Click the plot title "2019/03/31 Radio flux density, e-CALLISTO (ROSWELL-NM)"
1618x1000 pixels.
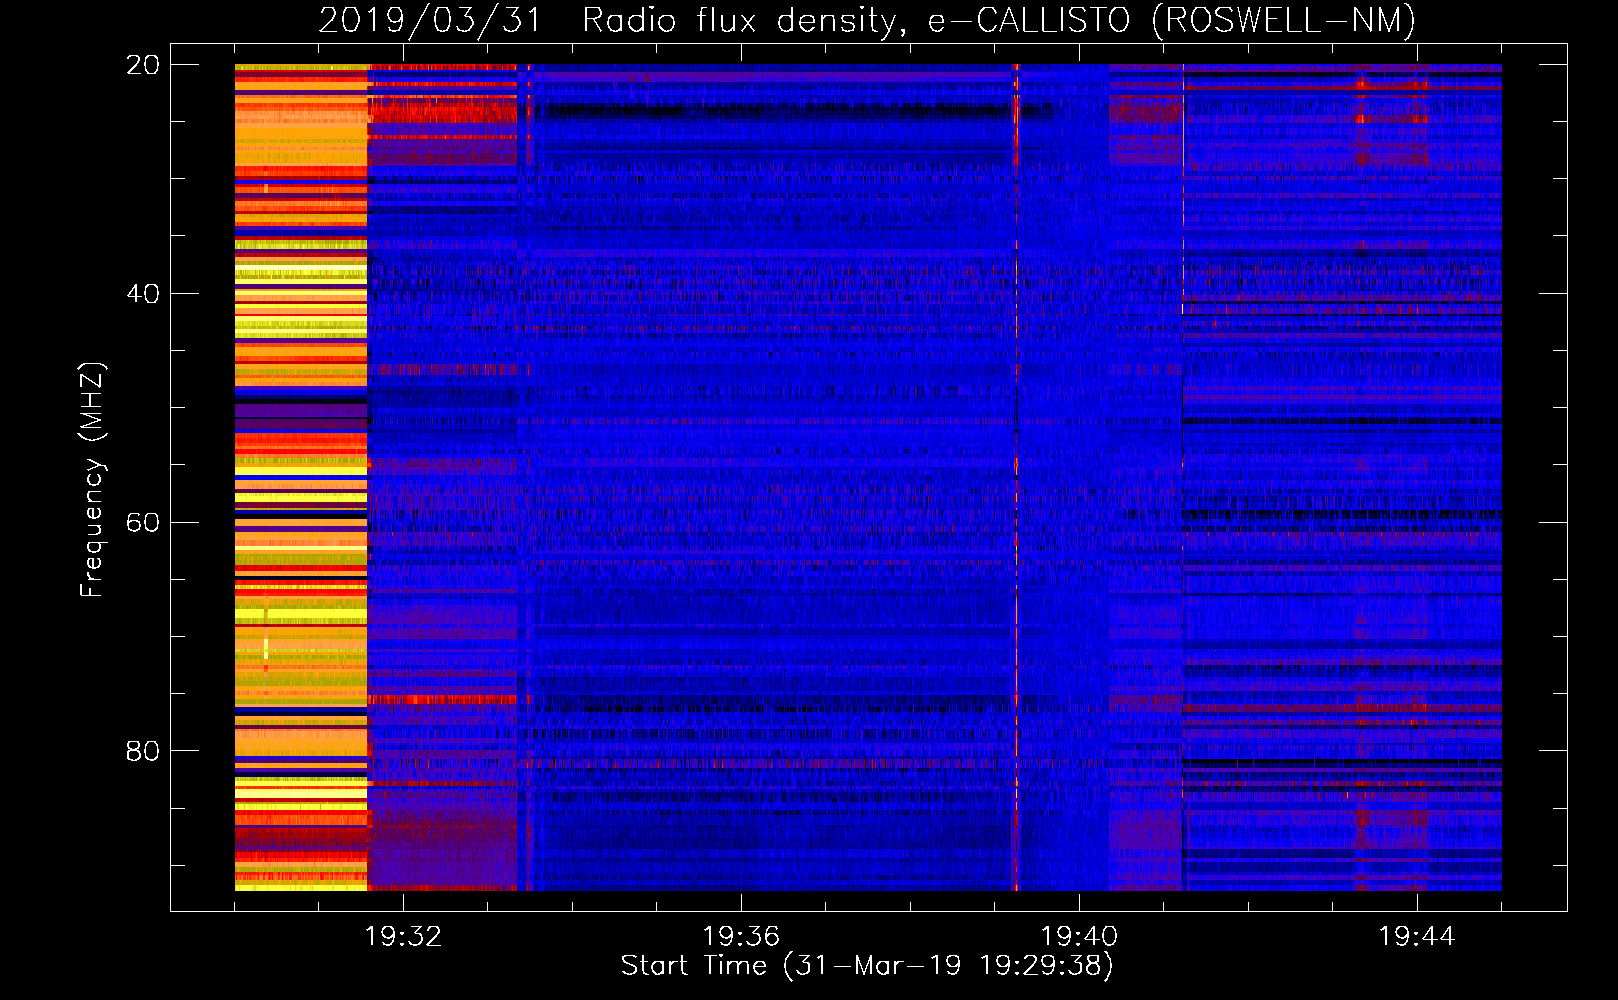pyautogui.click(x=867, y=20)
